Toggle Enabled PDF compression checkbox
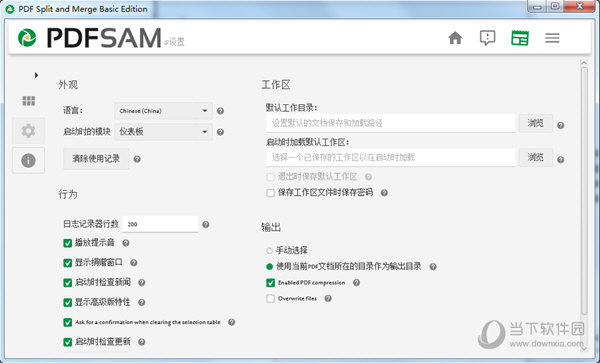This screenshot has width=600, height=363. coord(271,283)
